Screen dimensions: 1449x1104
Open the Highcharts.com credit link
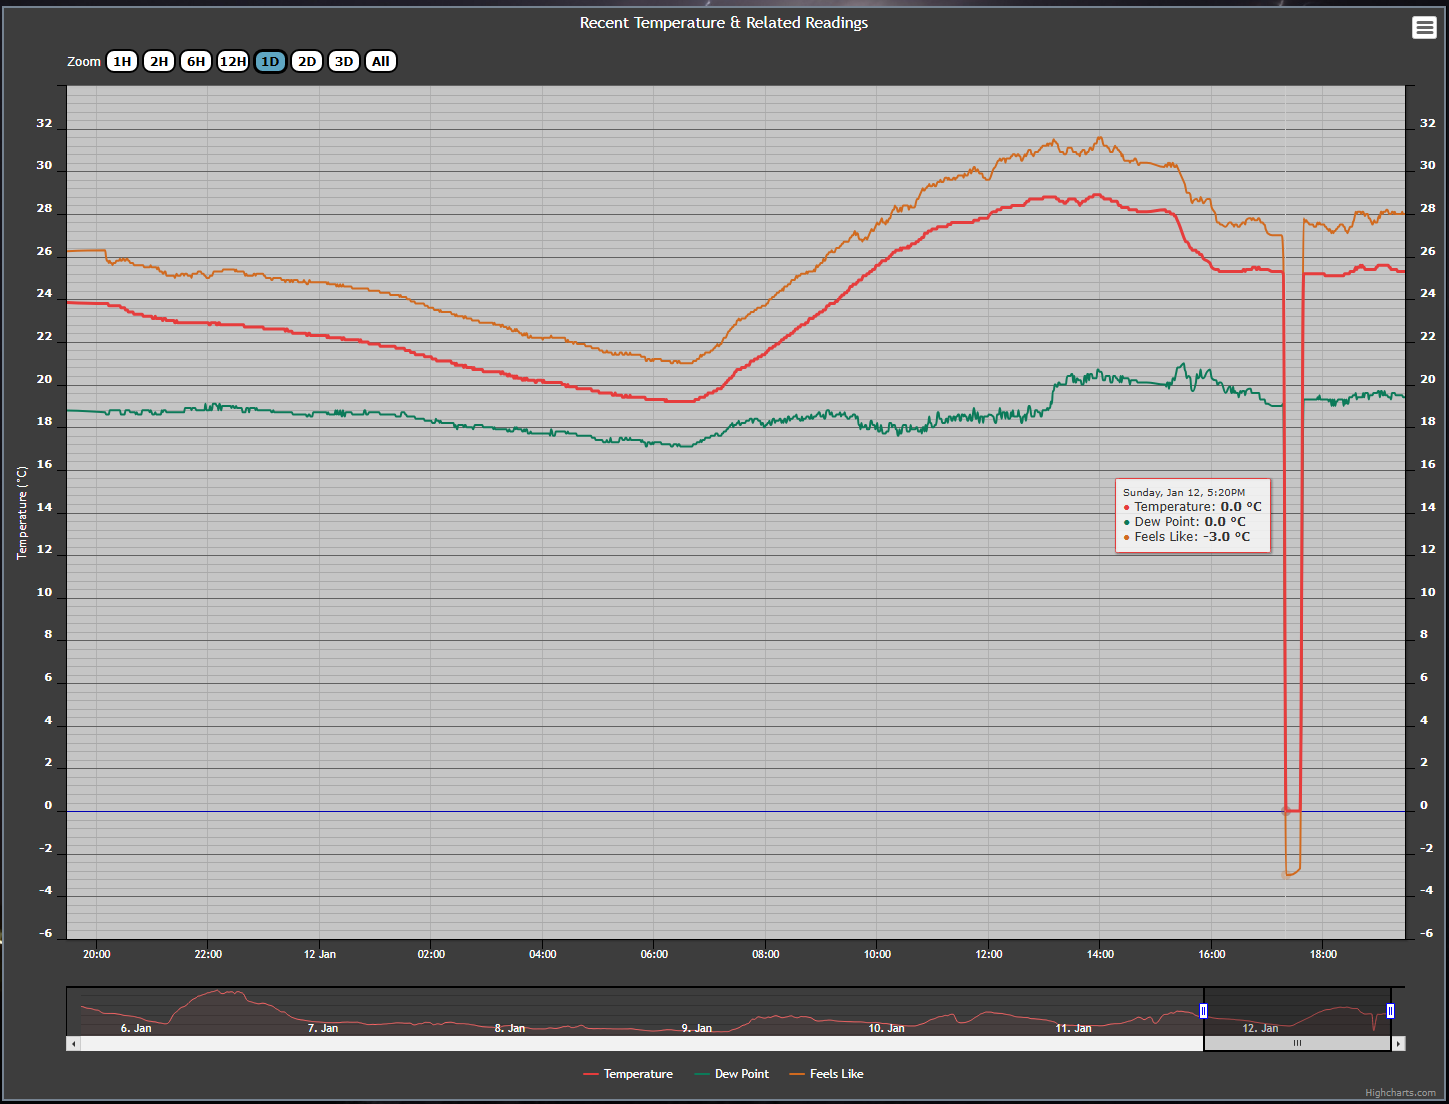click(1400, 1093)
